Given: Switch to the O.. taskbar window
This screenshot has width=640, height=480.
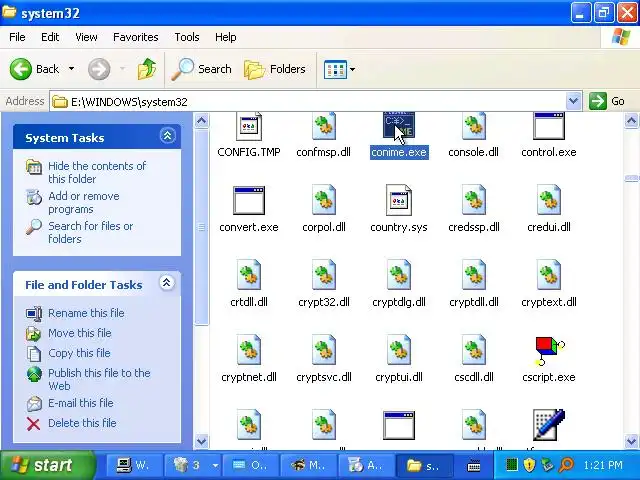Looking at the screenshot, I should click(250, 465).
